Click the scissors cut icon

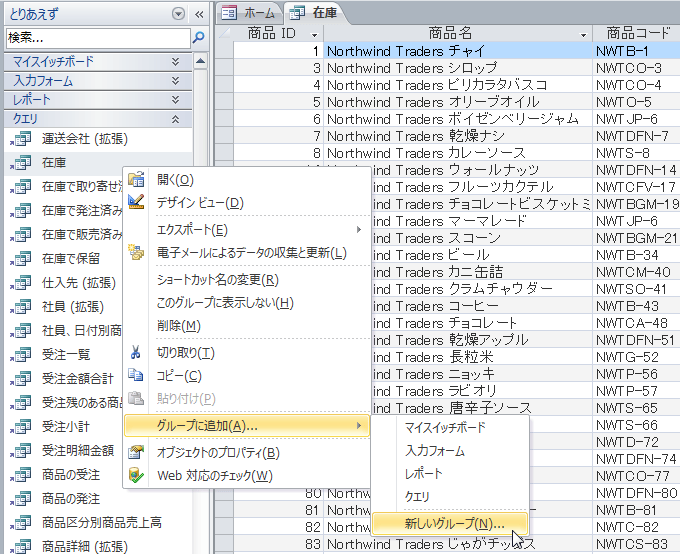coord(136,352)
